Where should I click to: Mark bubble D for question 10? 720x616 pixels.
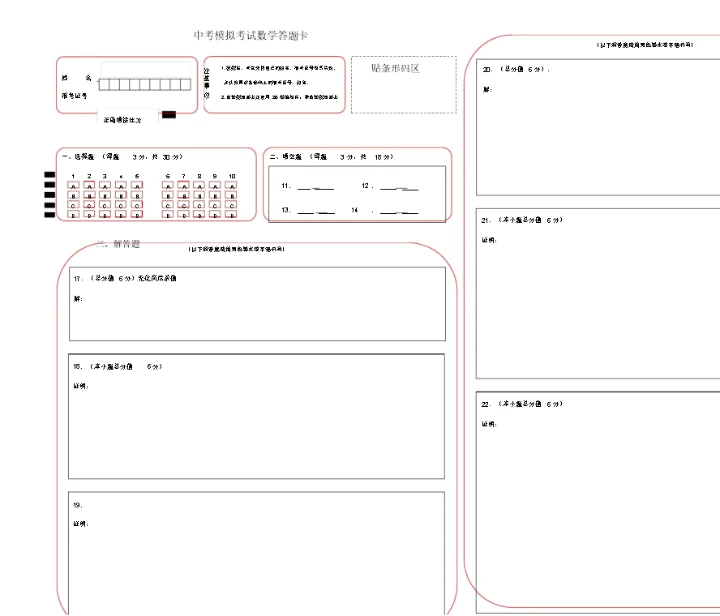tap(231, 214)
